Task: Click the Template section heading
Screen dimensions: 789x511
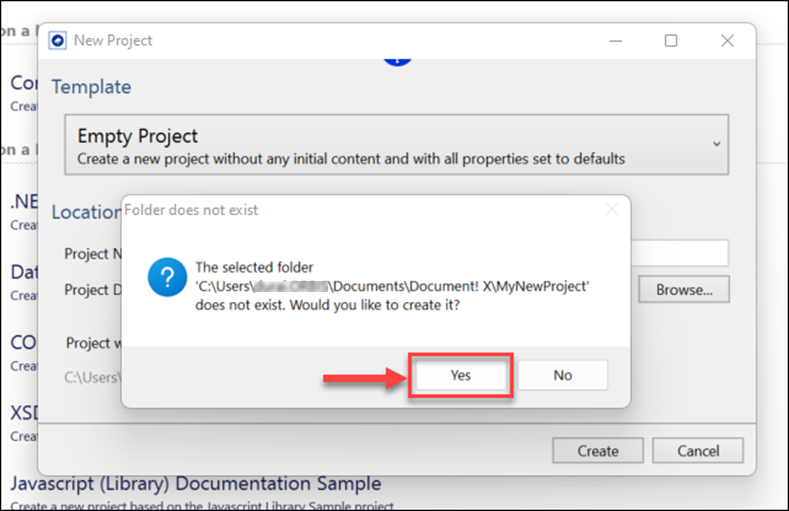Action: (x=91, y=87)
